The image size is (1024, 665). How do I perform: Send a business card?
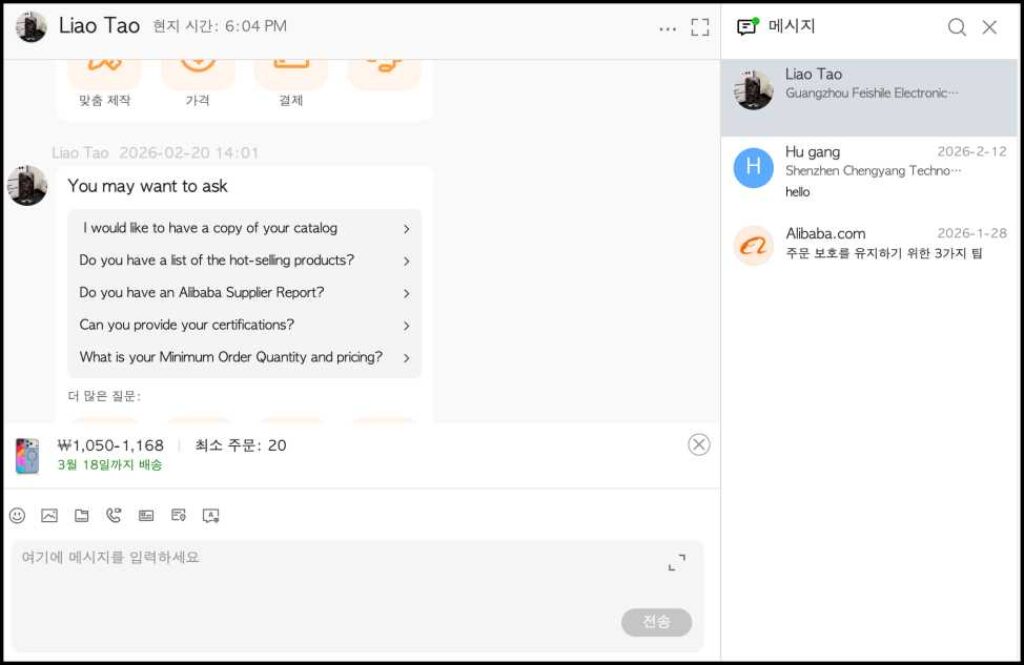146,515
